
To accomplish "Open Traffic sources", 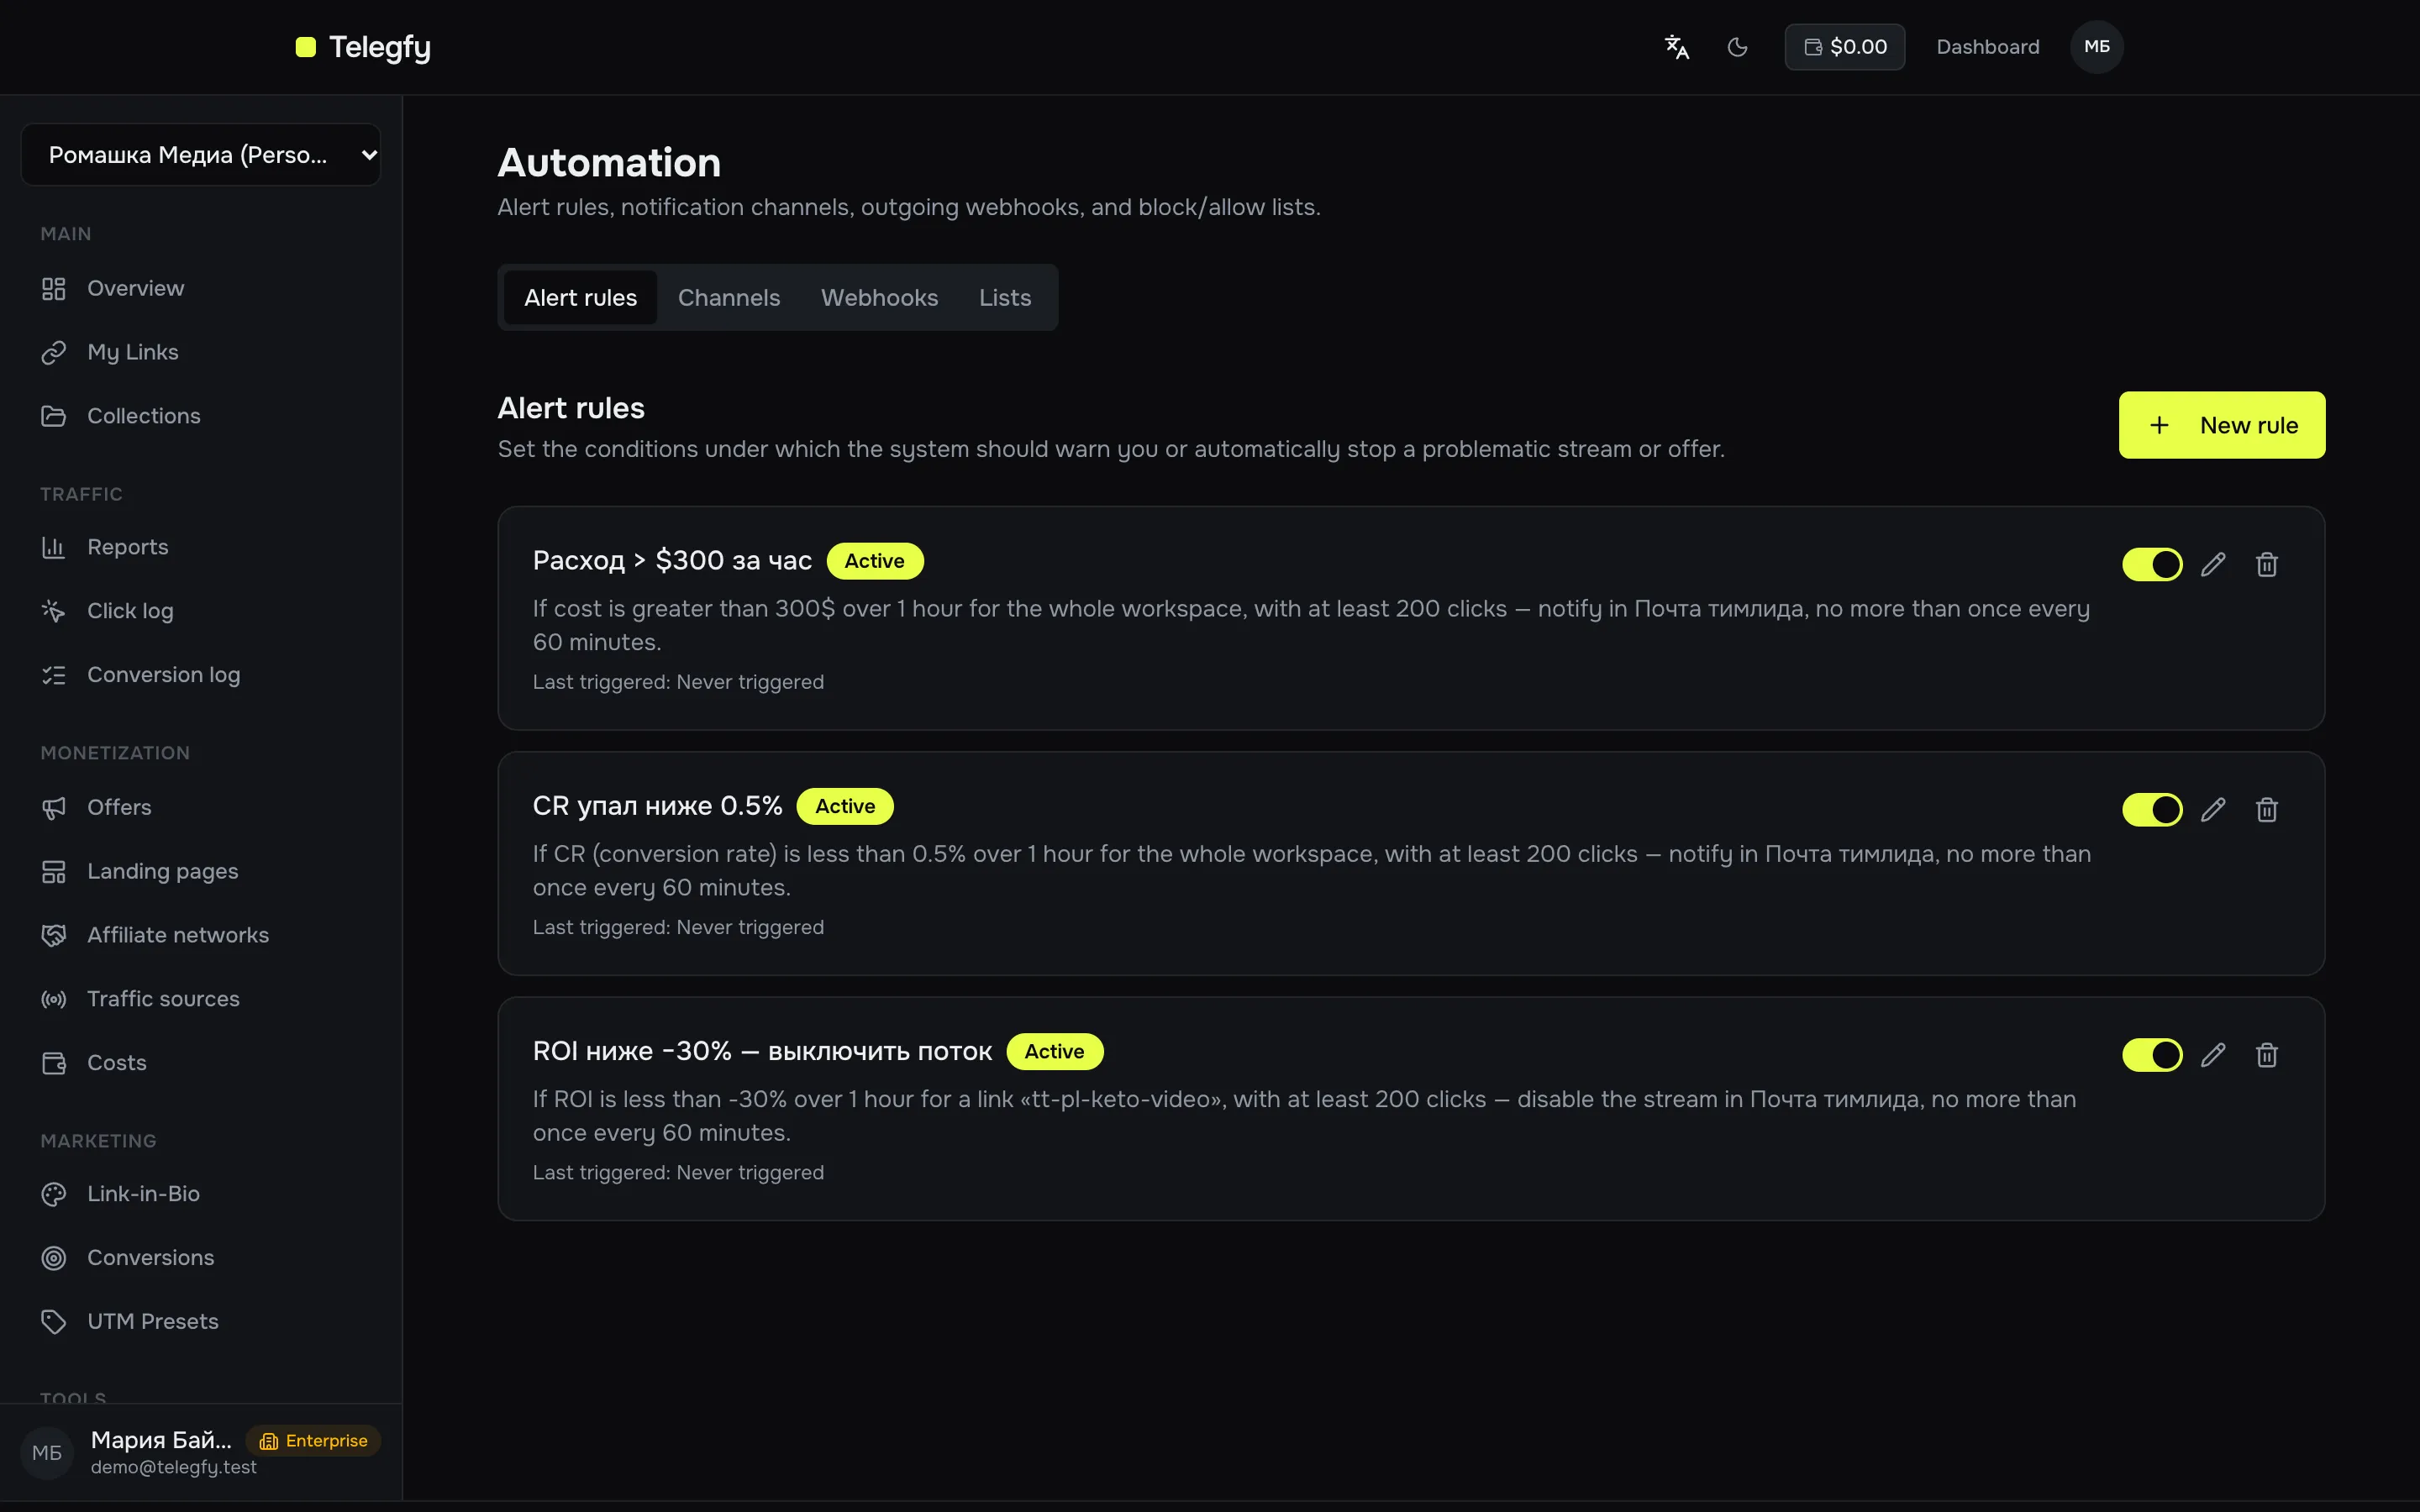I will point(201,999).
